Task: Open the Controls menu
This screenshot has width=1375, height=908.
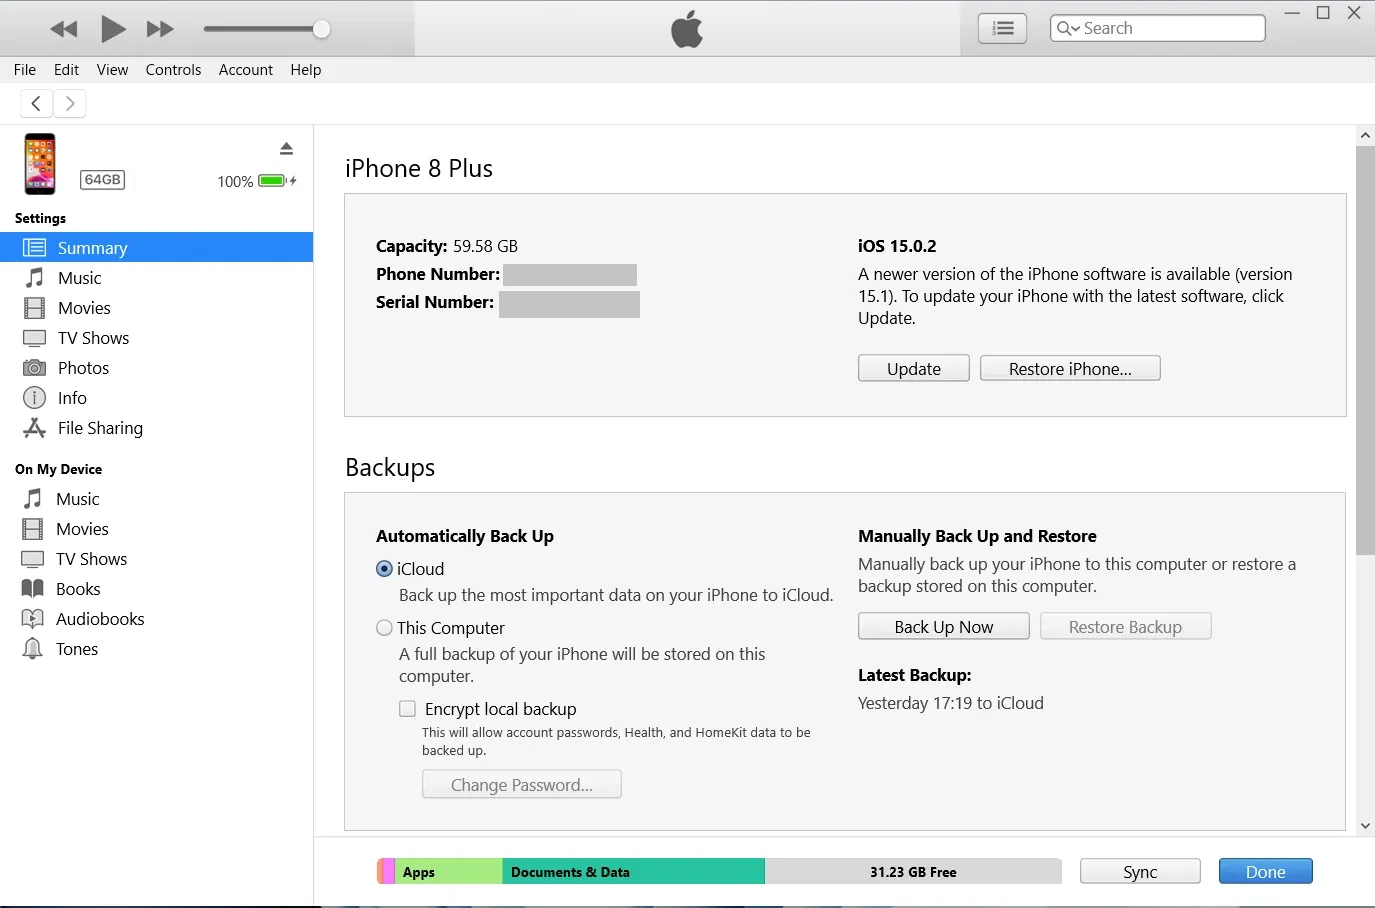Action: click(x=173, y=69)
